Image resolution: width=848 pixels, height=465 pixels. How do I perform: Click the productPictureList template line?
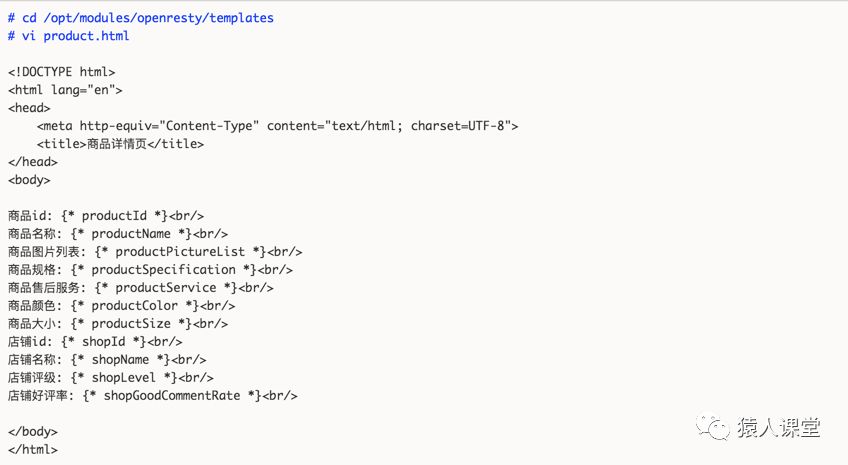pyautogui.click(x=154, y=252)
